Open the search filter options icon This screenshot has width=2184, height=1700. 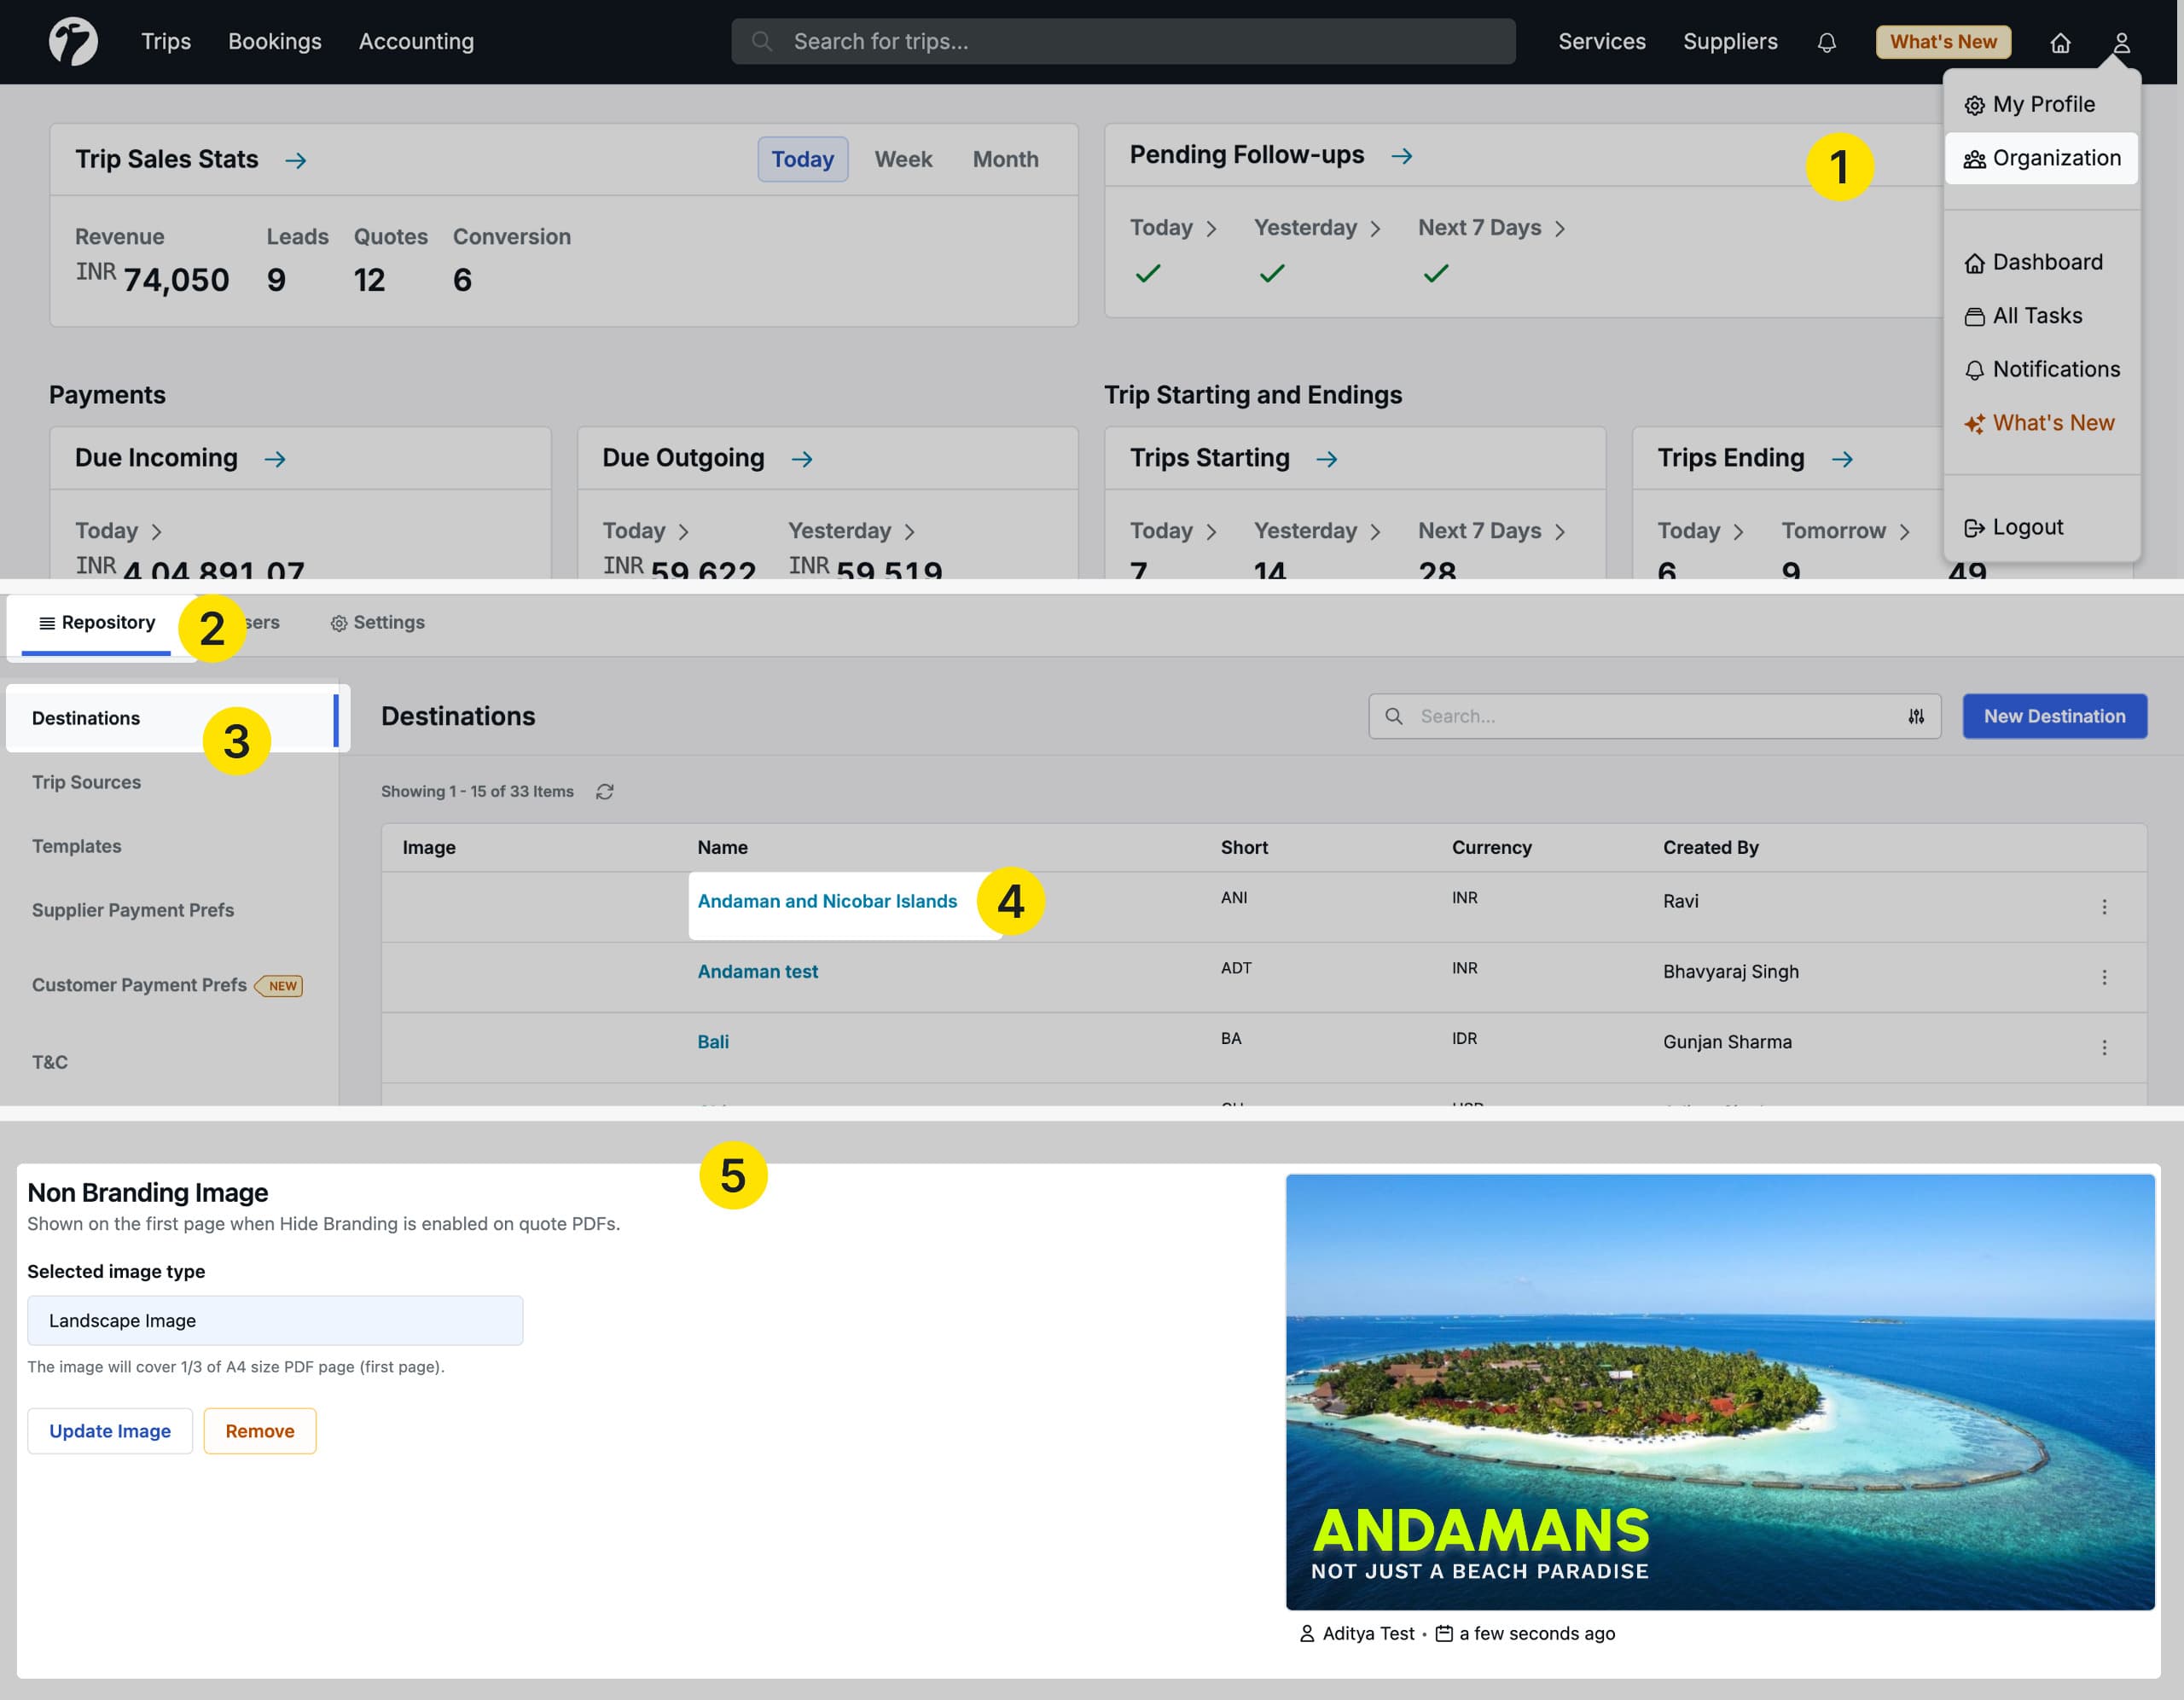point(1916,716)
